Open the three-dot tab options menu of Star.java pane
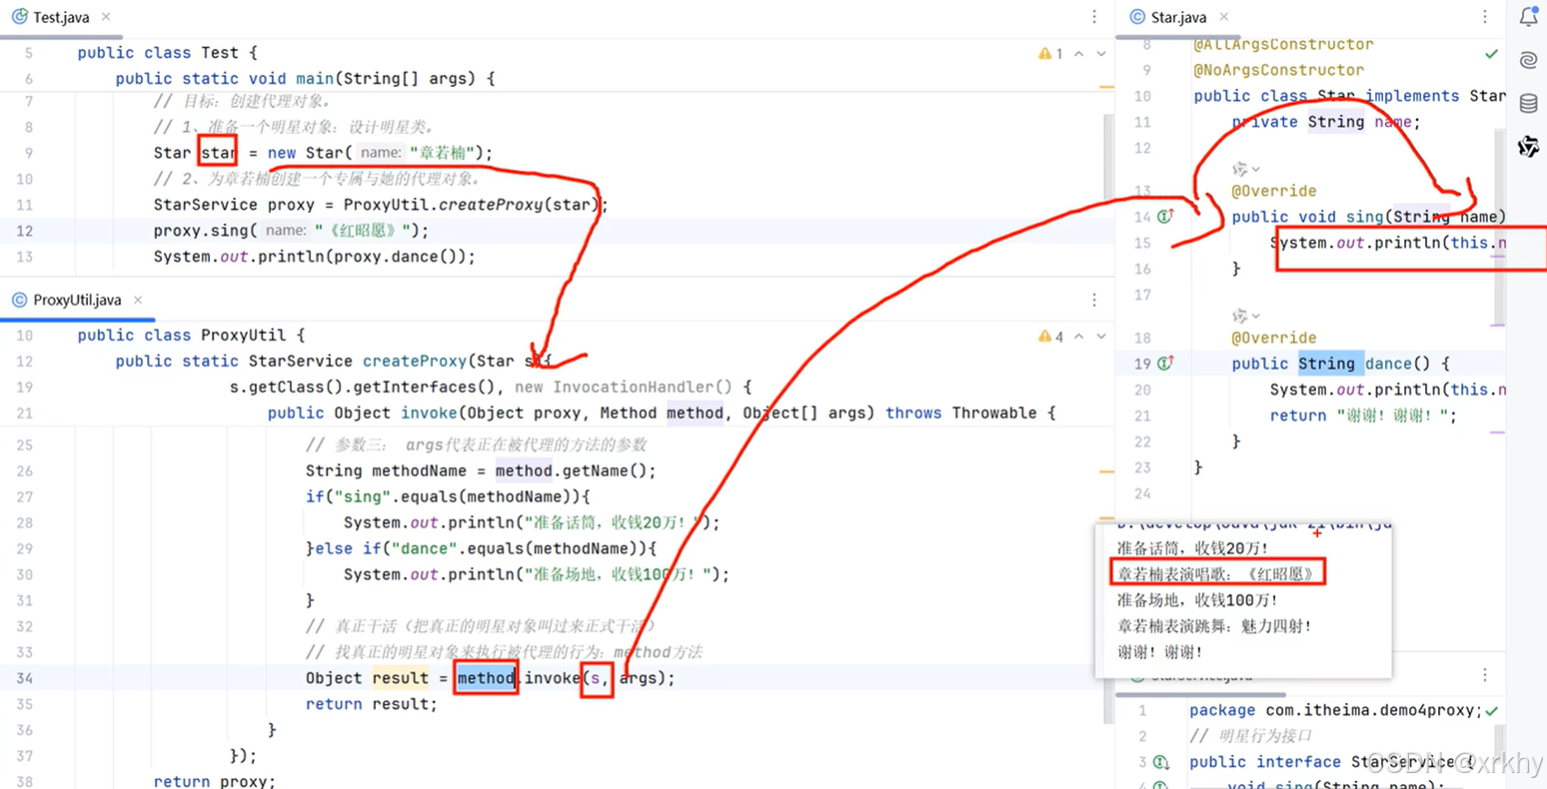Screen dimensions: 1547x789 point(1485,17)
